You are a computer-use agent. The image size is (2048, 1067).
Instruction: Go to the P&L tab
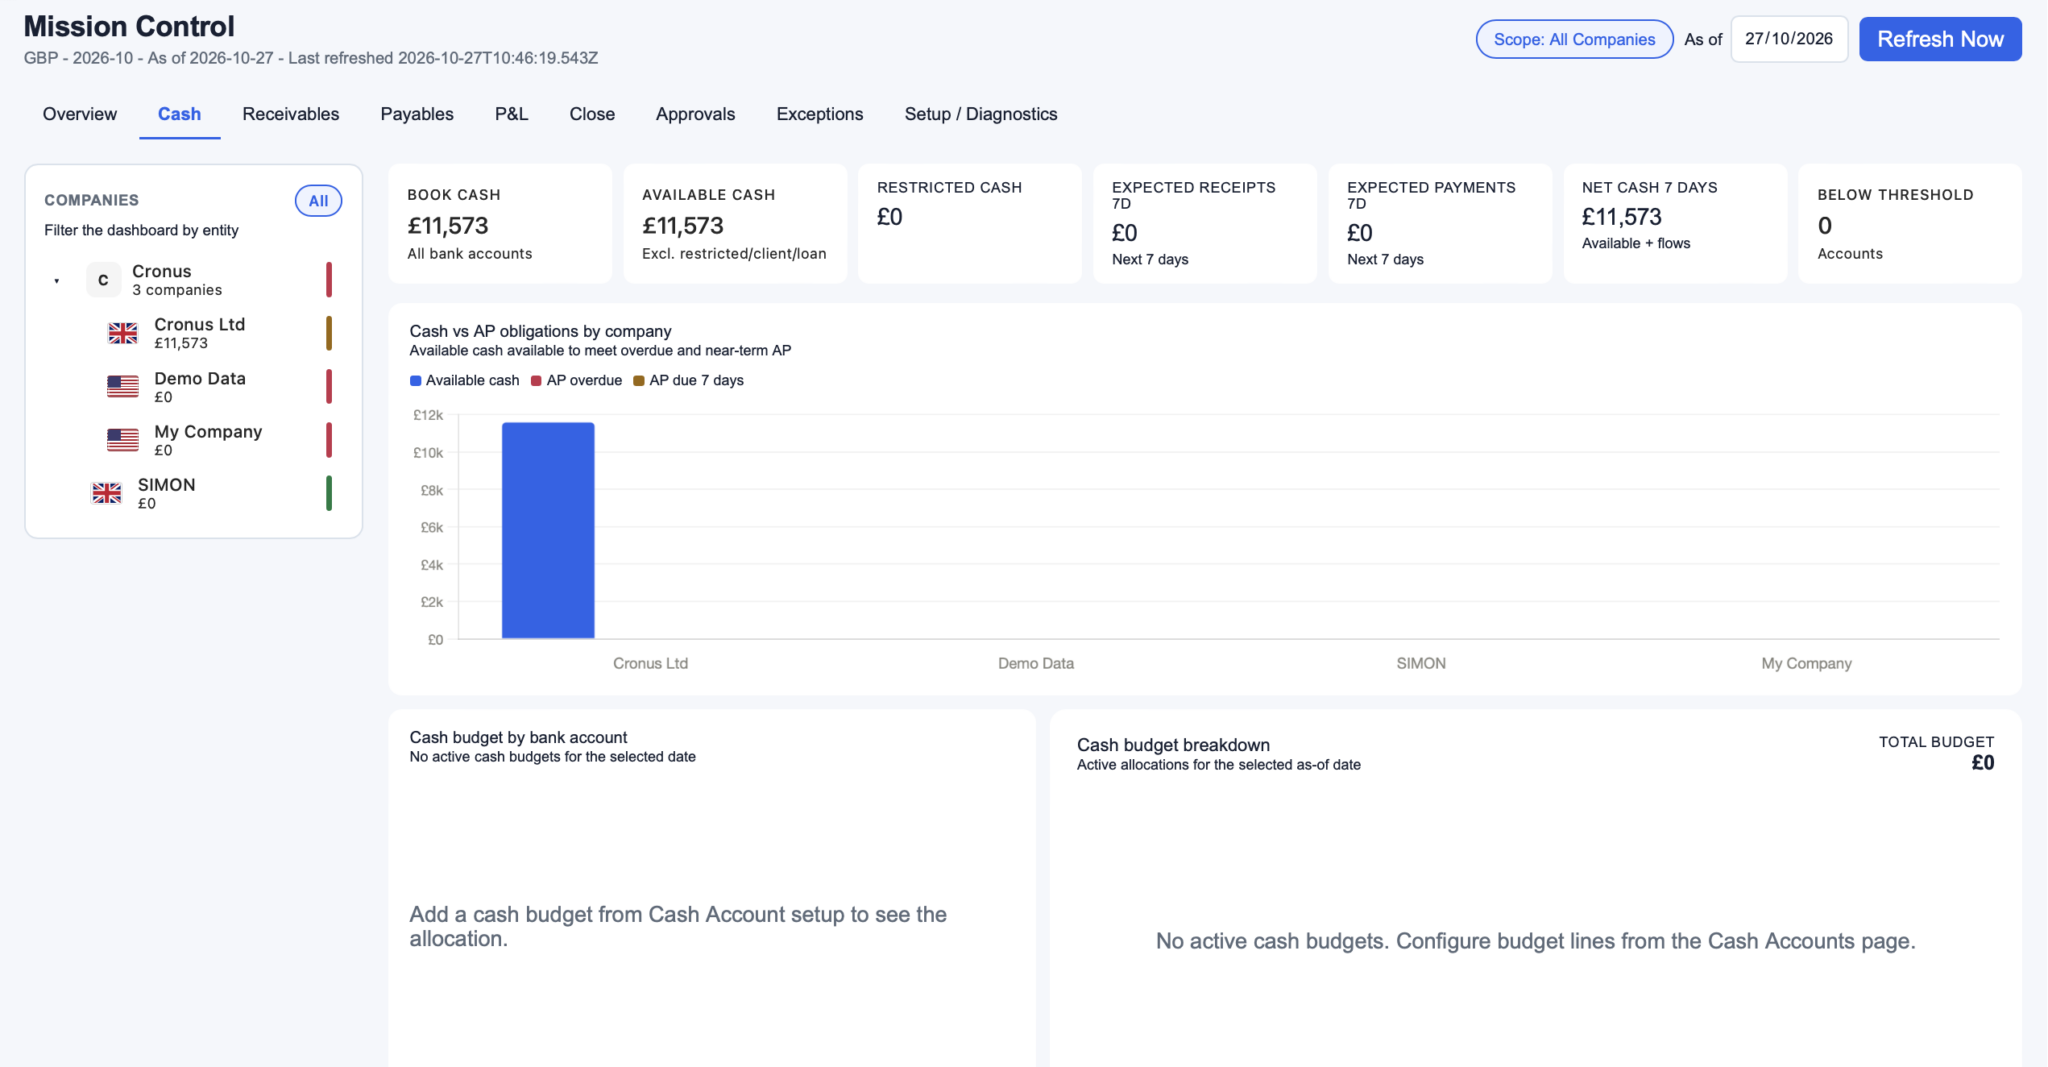point(511,114)
